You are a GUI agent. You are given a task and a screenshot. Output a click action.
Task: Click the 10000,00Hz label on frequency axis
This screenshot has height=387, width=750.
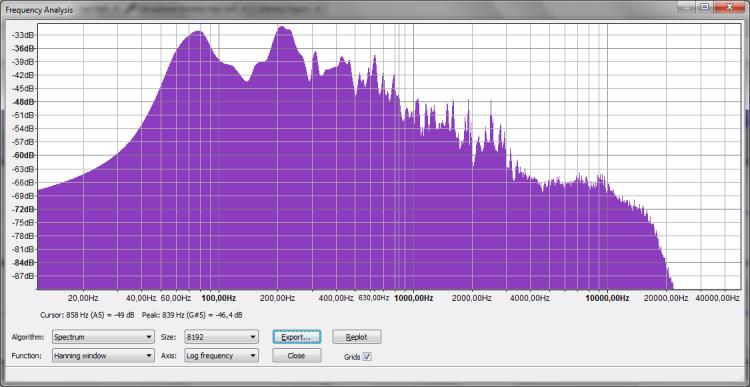pos(607,298)
